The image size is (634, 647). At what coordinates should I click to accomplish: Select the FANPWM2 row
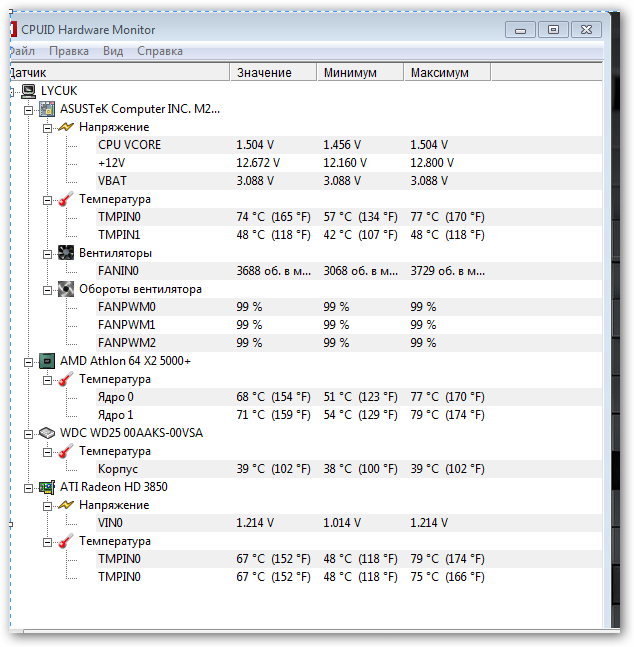coord(349,343)
